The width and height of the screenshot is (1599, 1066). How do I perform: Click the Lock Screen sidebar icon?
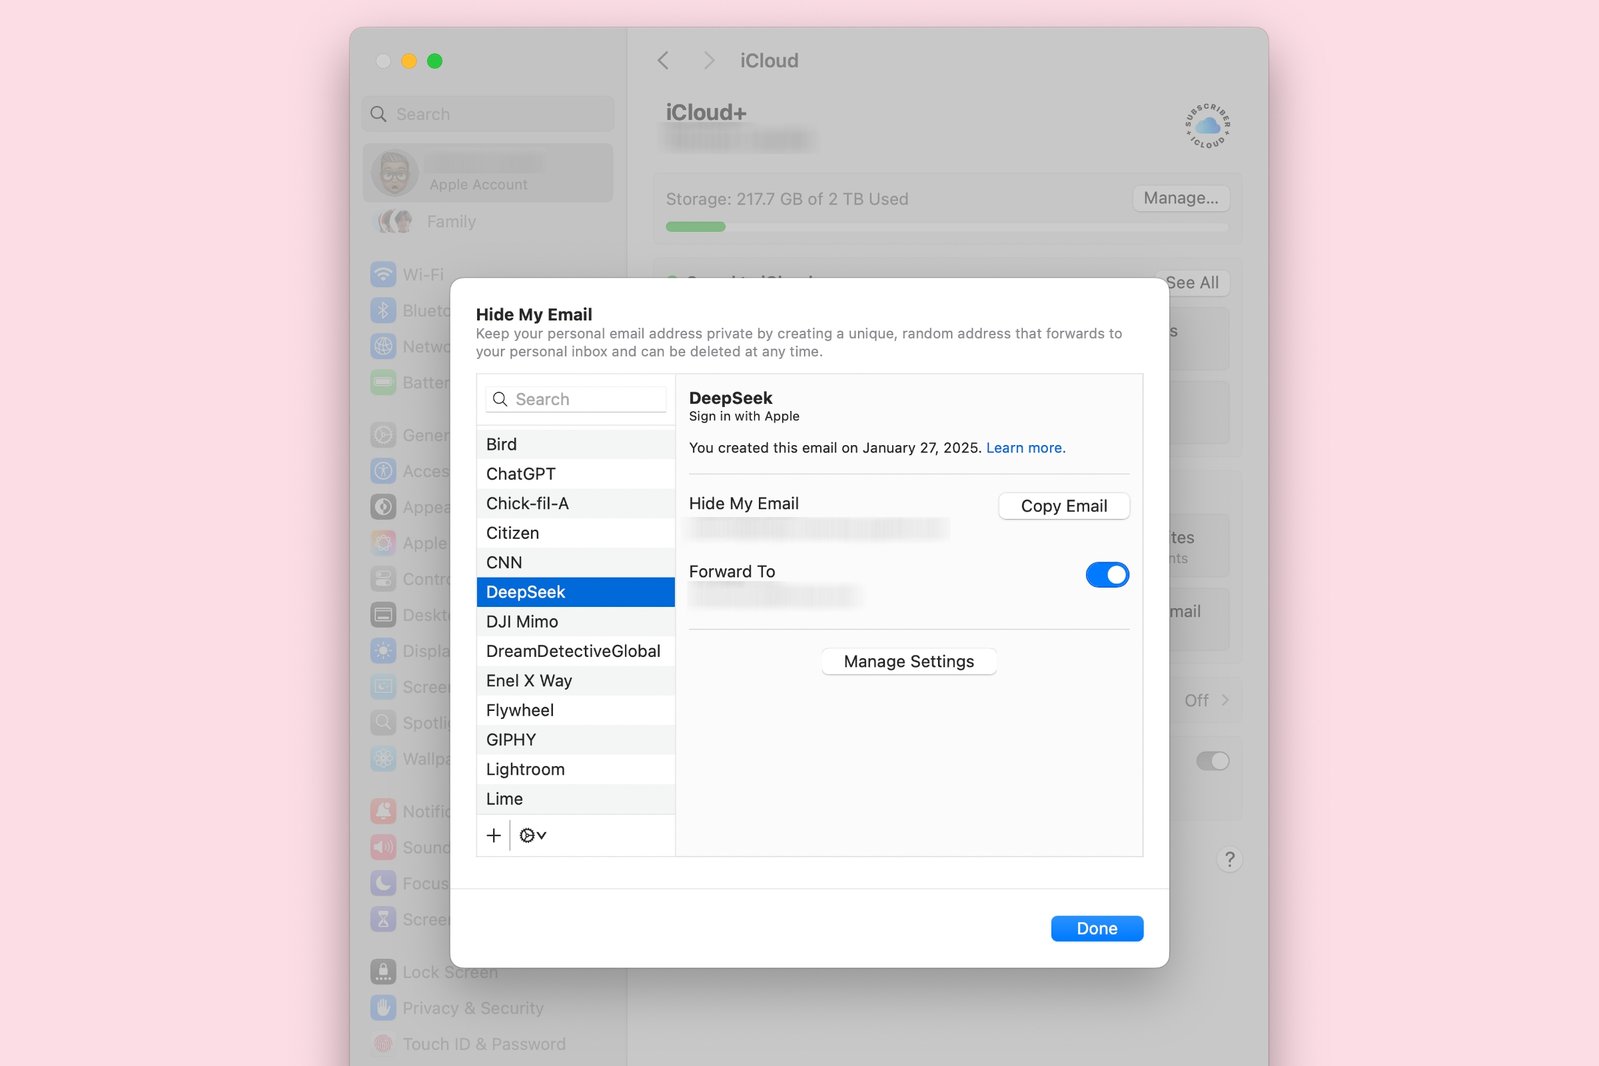[383, 972]
